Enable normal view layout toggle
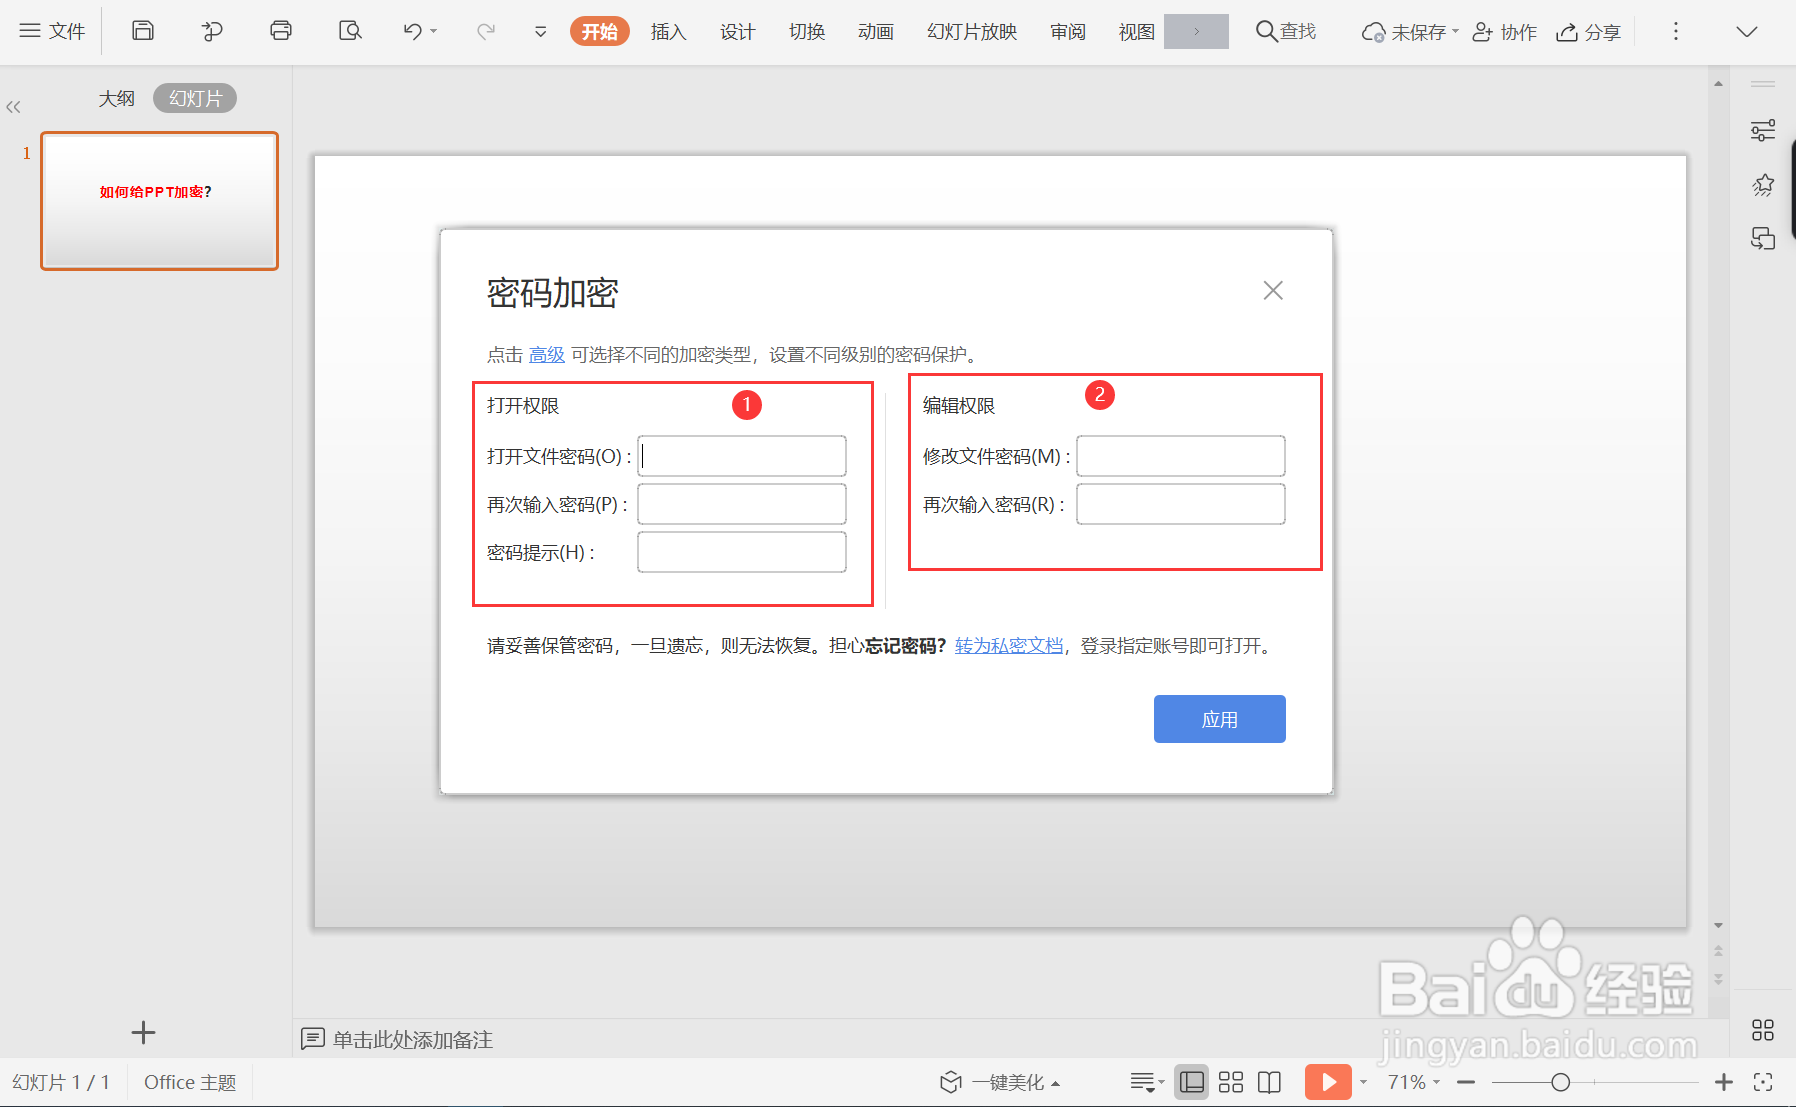The width and height of the screenshot is (1796, 1107). pyautogui.click(x=1191, y=1081)
